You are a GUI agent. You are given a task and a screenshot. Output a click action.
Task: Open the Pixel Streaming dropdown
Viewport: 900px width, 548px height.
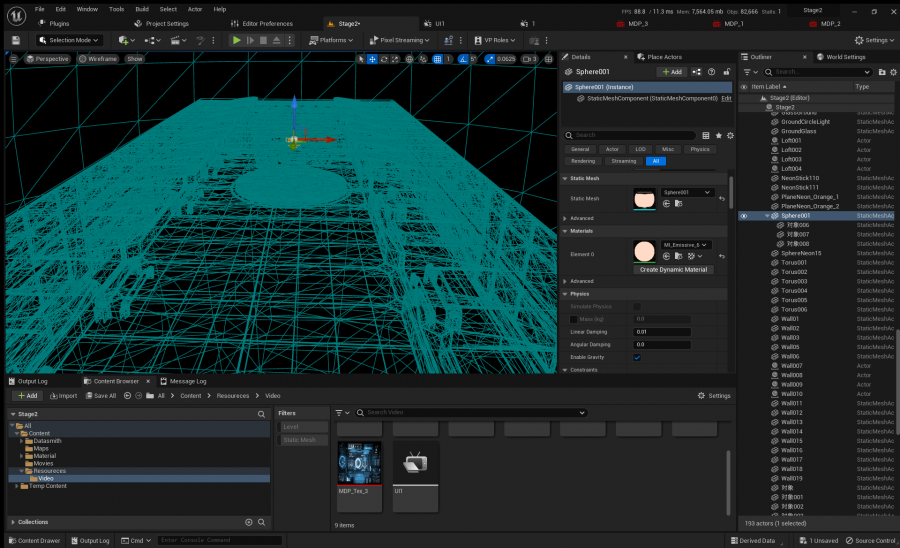coord(399,40)
